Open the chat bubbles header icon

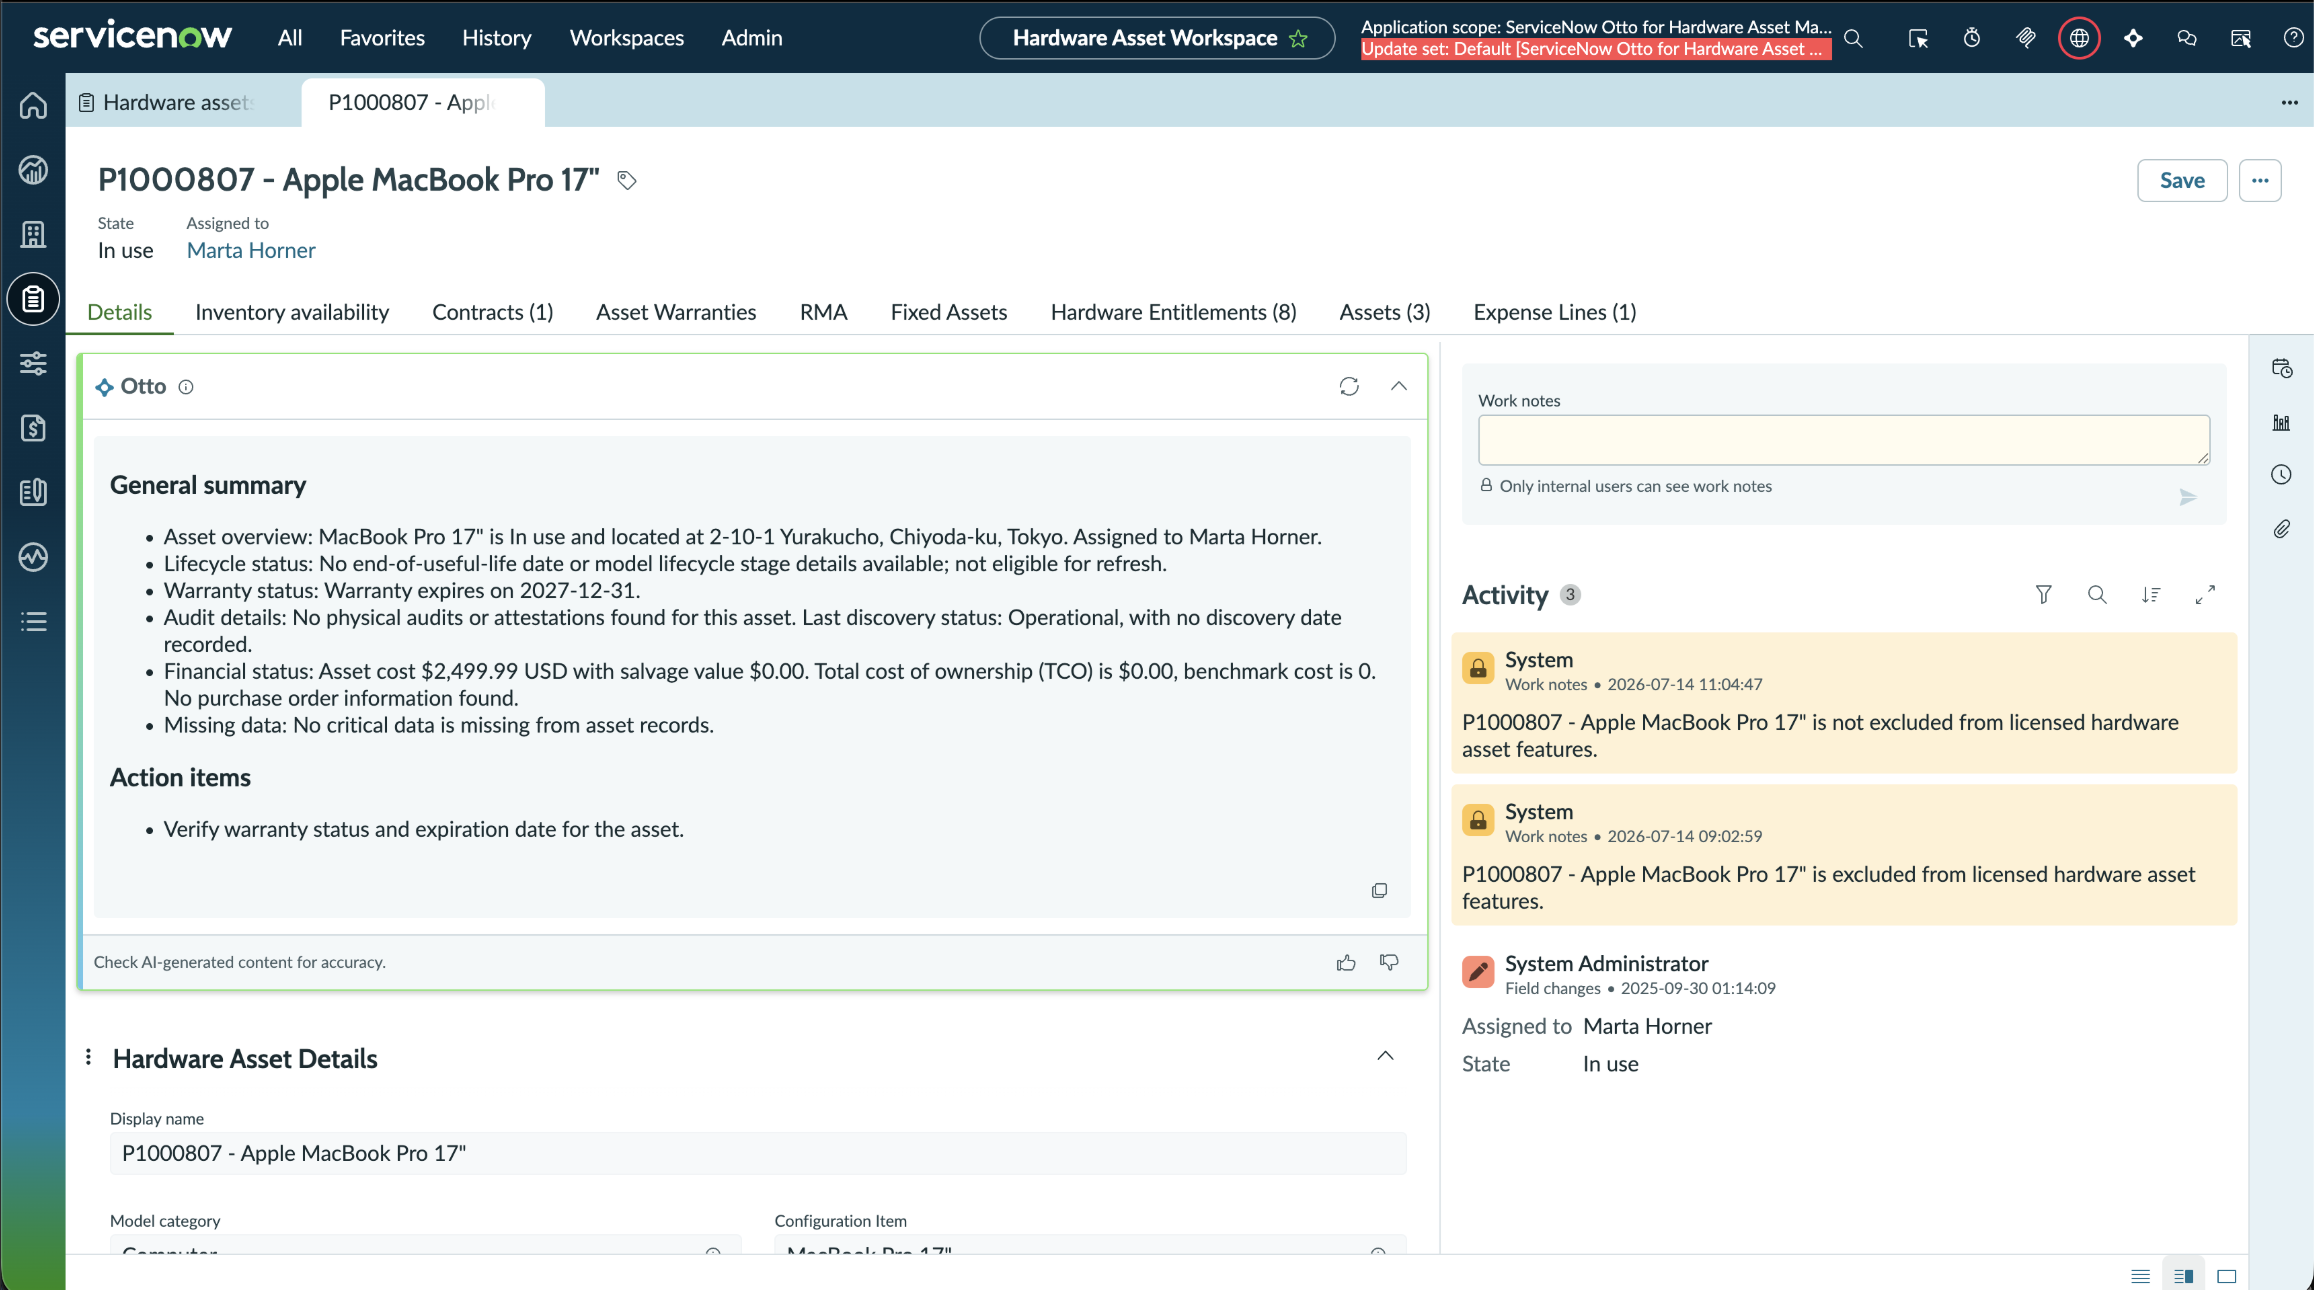pos(2187,38)
